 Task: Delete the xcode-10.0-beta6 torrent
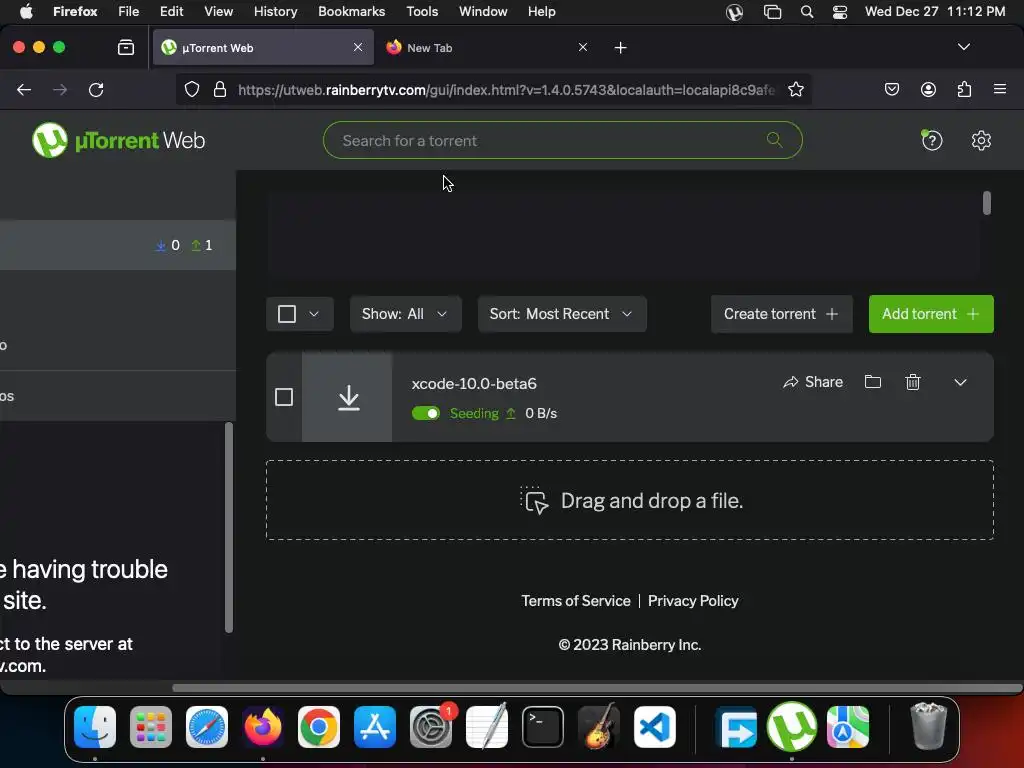[913, 382]
